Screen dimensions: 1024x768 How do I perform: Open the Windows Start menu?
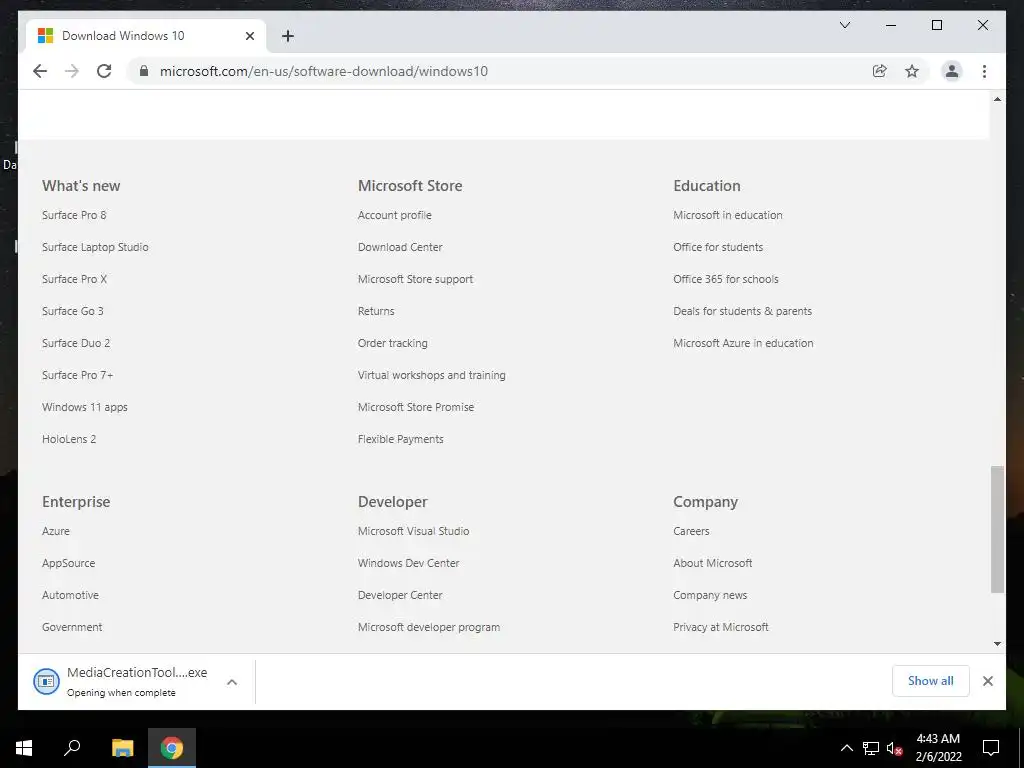pyautogui.click(x=24, y=748)
